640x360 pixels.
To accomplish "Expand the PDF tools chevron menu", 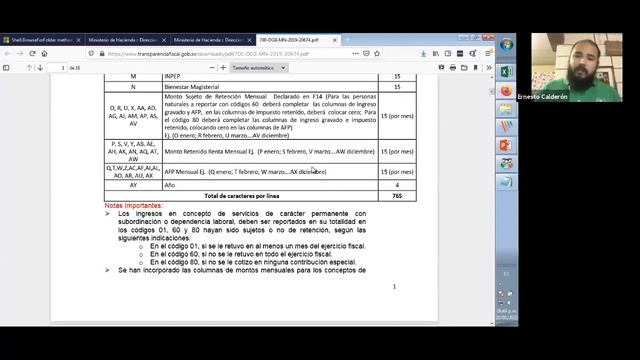I will (489, 67).
